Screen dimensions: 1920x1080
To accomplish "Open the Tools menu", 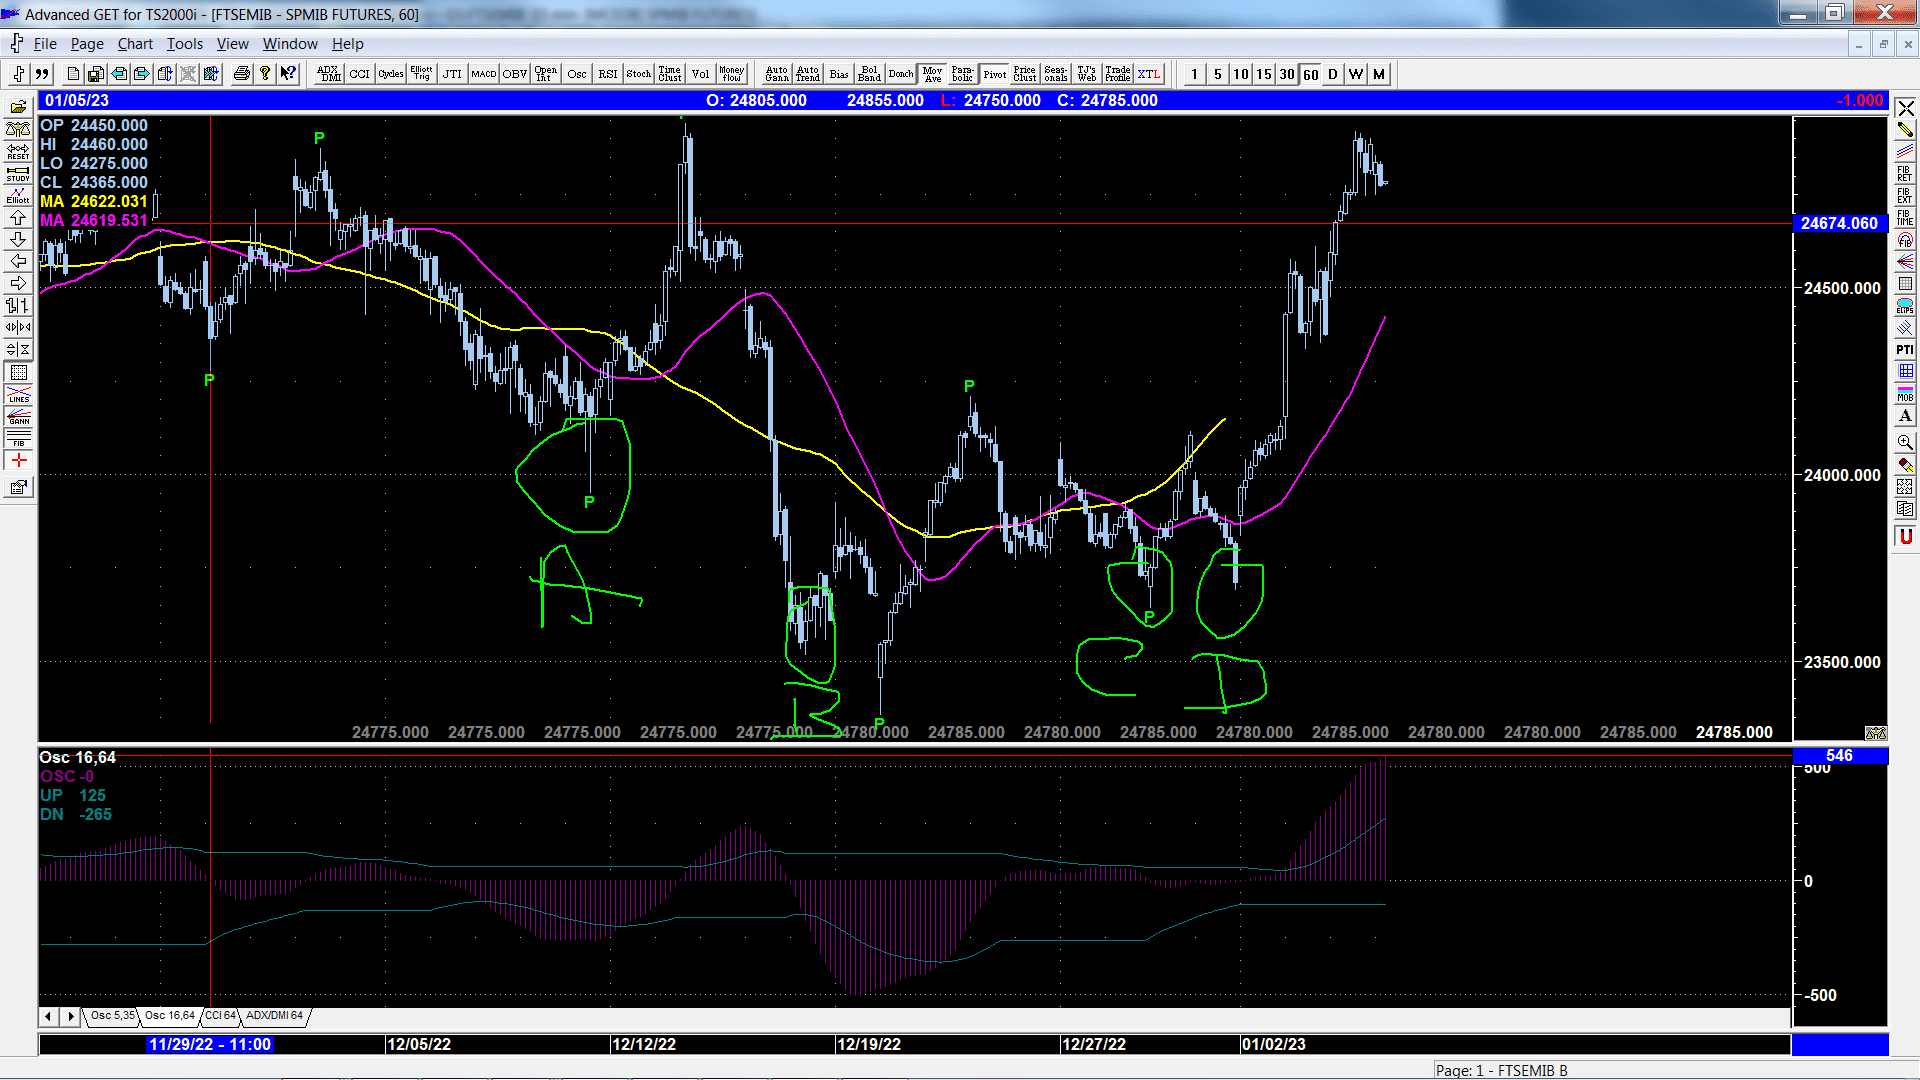I will click(x=184, y=44).
